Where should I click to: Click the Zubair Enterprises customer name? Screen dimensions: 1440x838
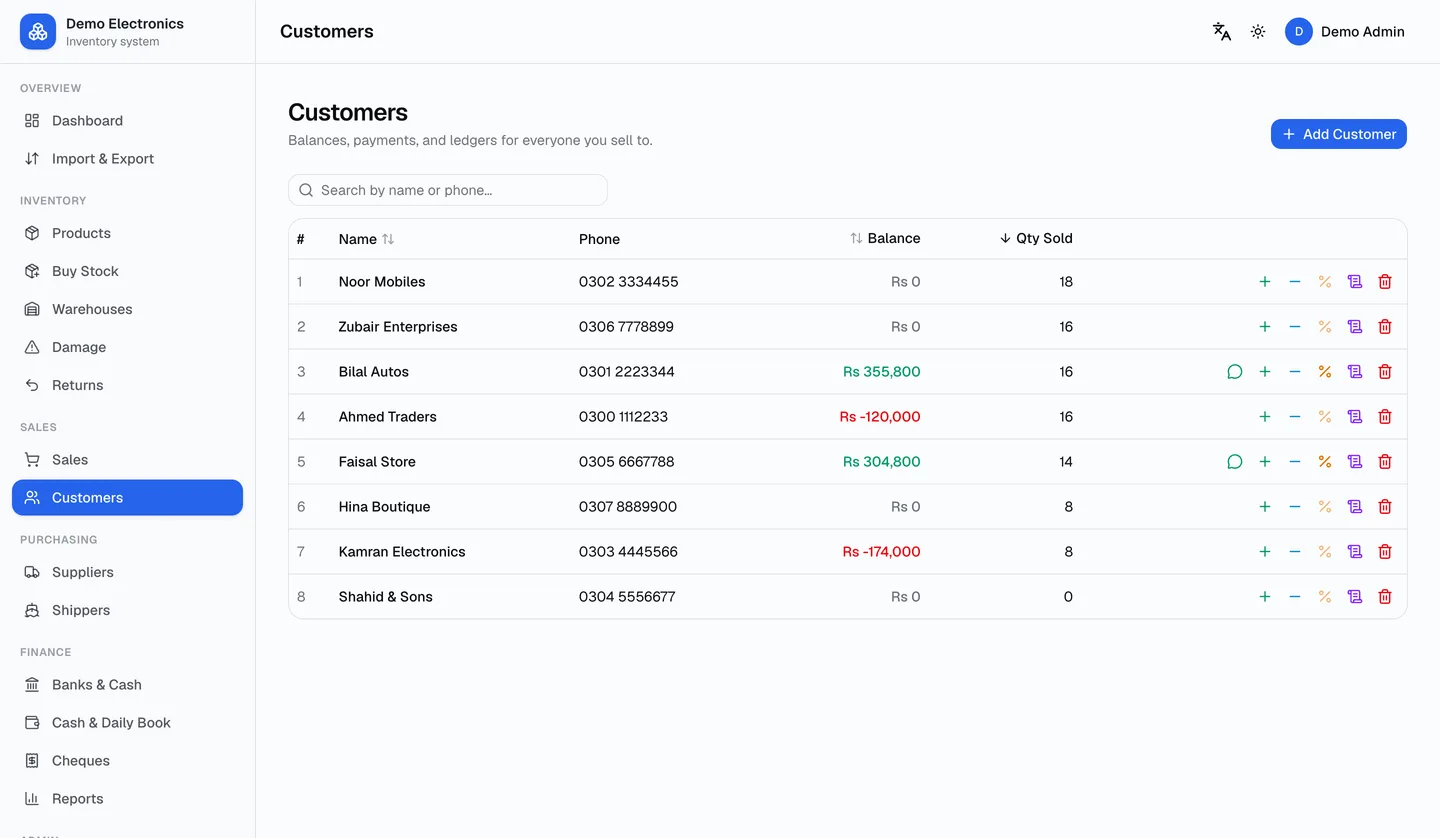[x=398, y=327]
